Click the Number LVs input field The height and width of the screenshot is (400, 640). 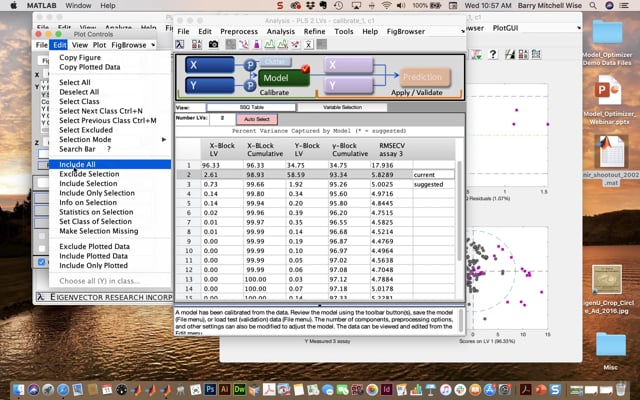click(222, 119)
